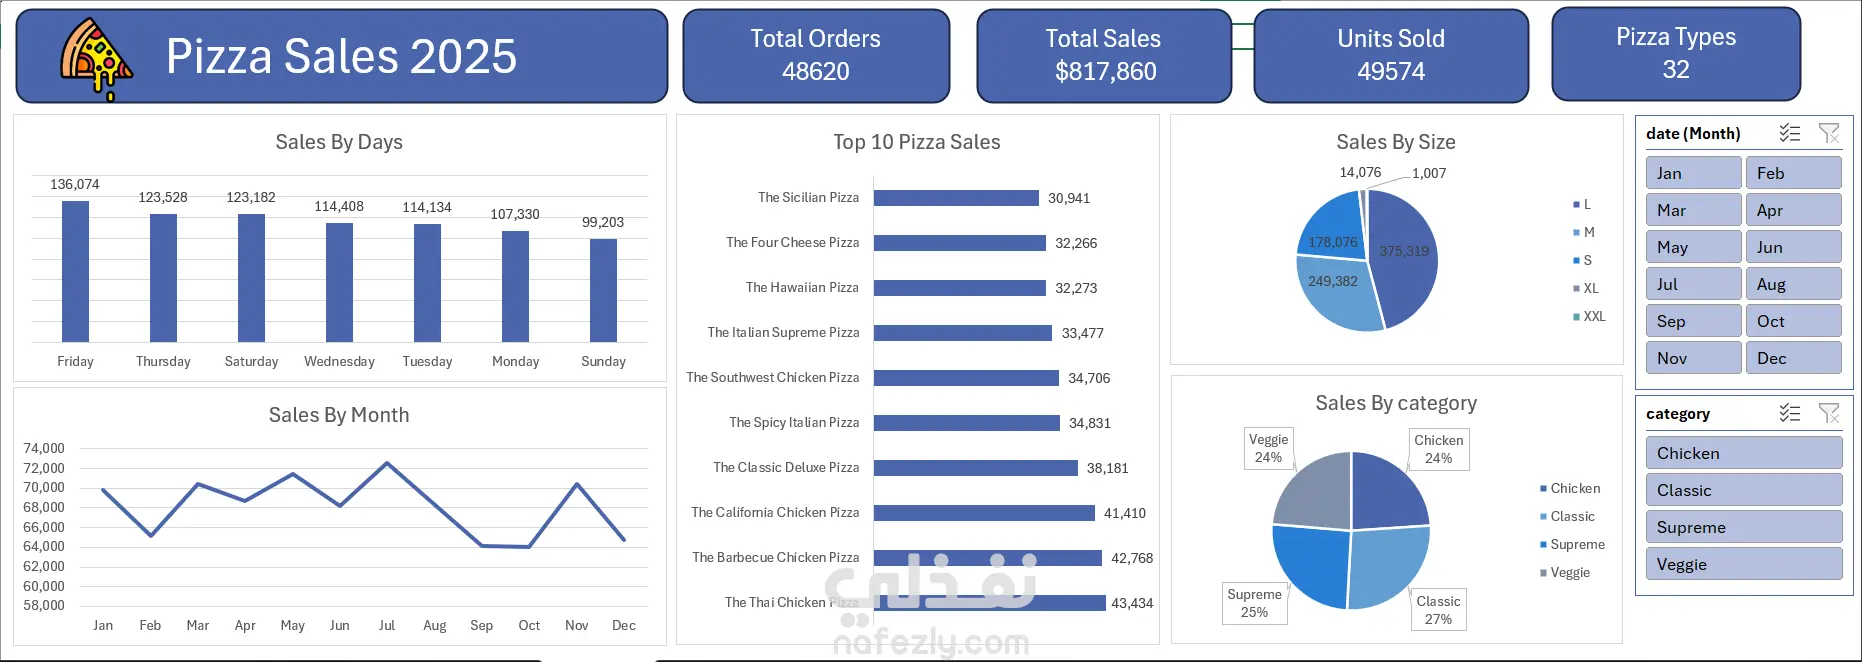1862x662 pixels.
Task: Click L legend swatch in Sales By Size
Action: pyautogui.click(x=1576, y=205)
